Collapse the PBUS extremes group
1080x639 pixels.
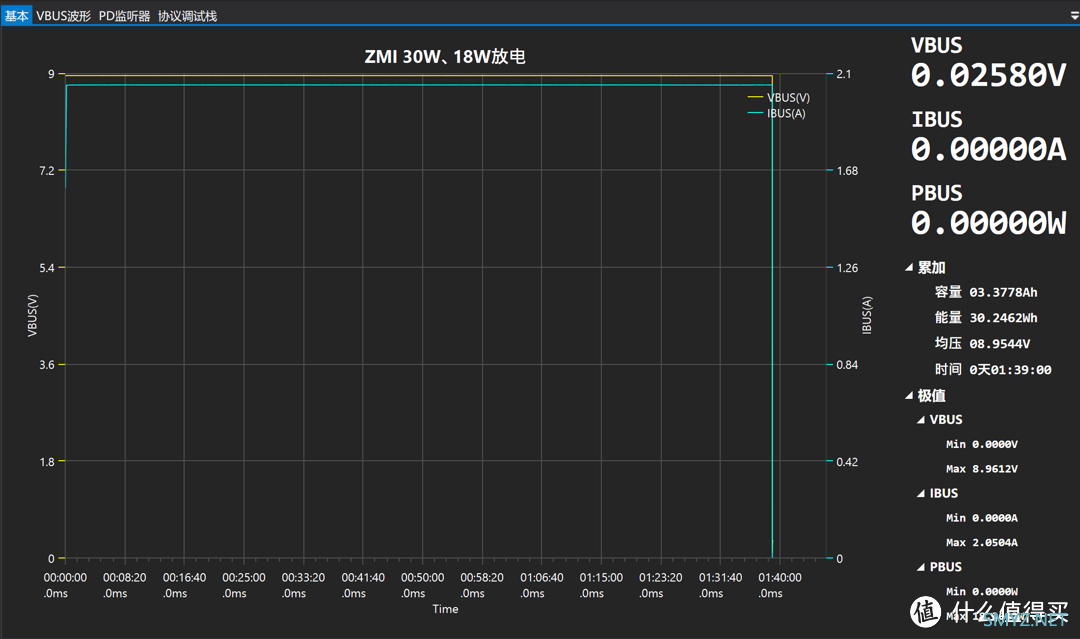(921, 567)
